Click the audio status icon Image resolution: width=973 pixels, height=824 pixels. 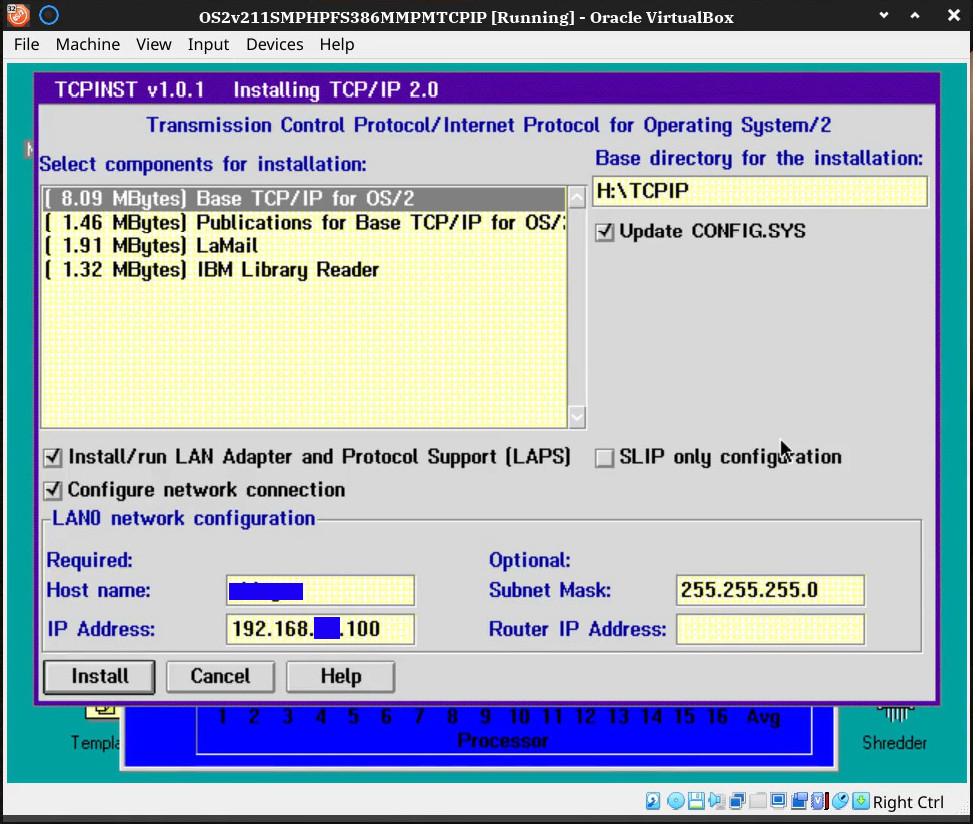[717, 801]
